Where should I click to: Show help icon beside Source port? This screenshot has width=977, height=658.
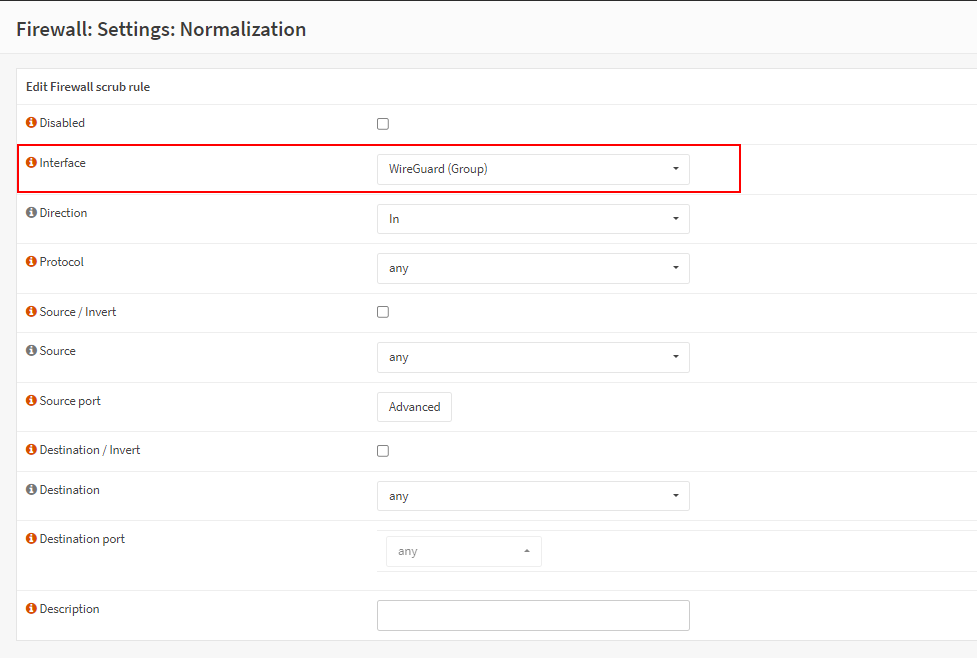coord(31,401)
